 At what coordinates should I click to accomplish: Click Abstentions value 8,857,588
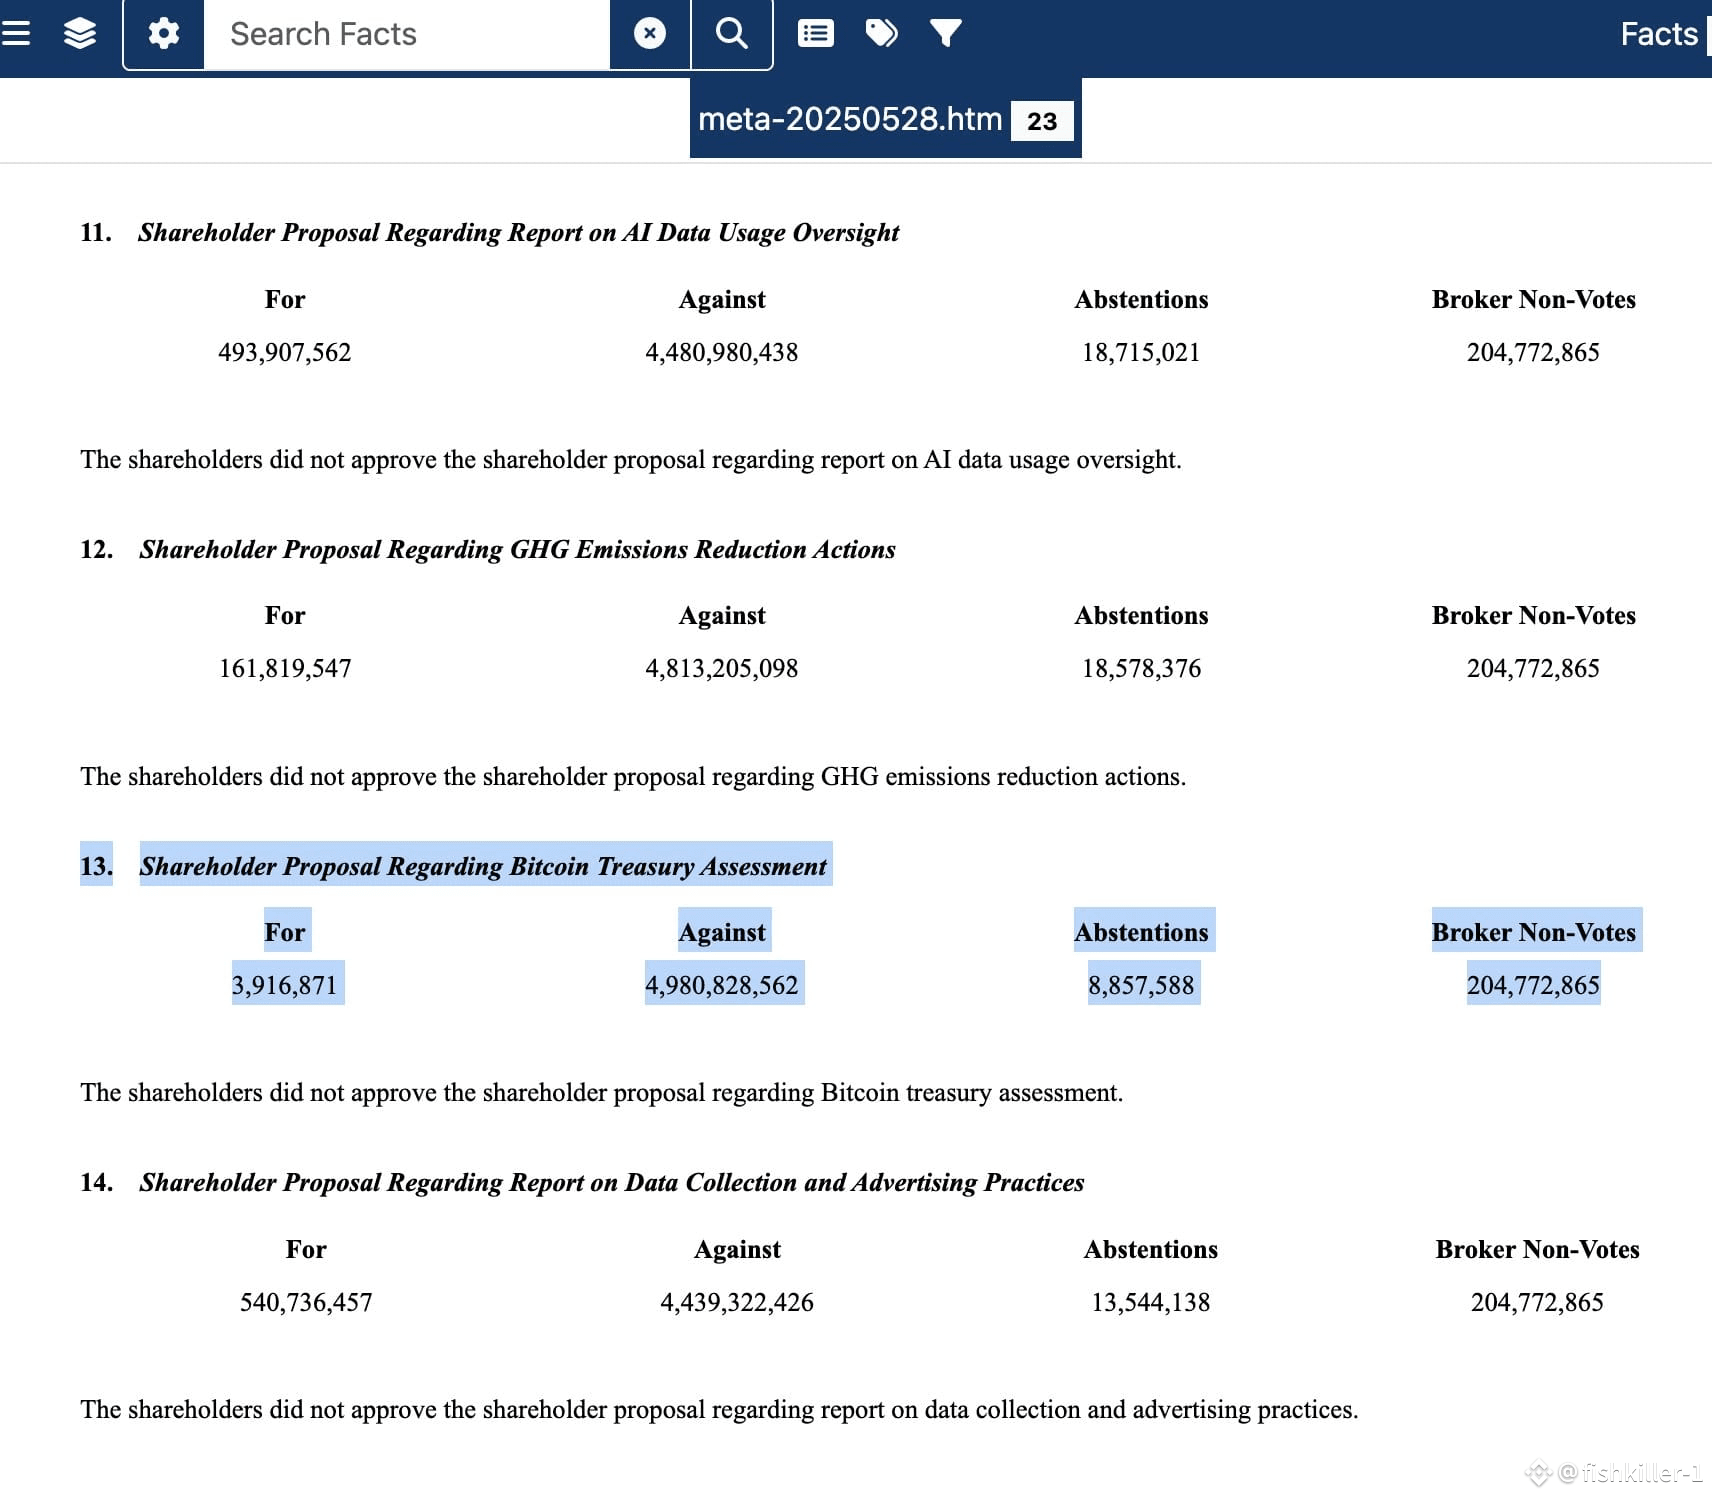(x=1141, y=985)
